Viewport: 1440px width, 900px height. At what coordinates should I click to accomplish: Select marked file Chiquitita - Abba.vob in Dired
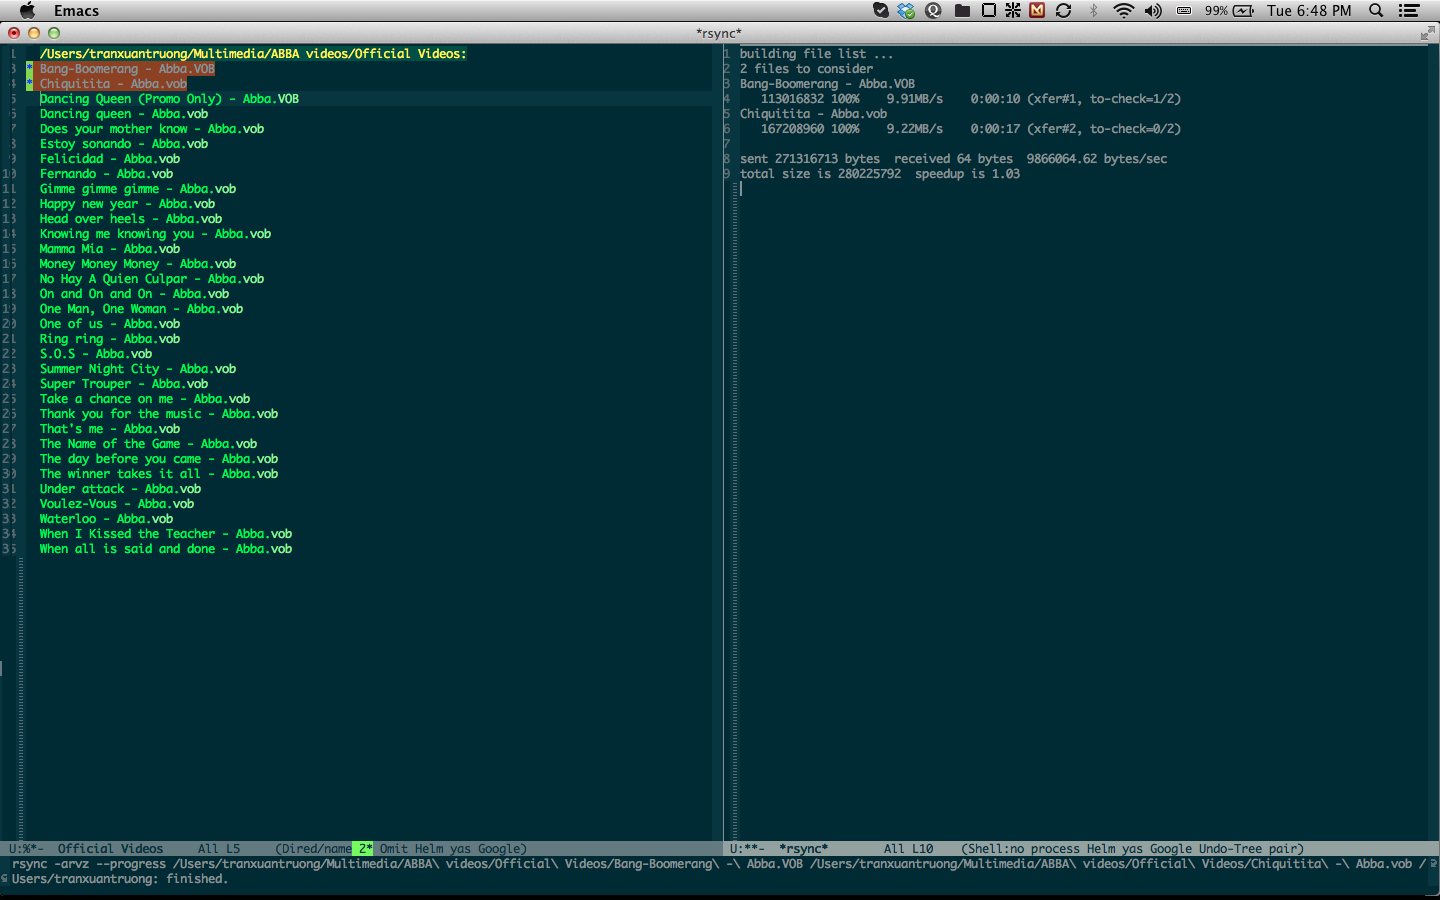coord(113,84)
